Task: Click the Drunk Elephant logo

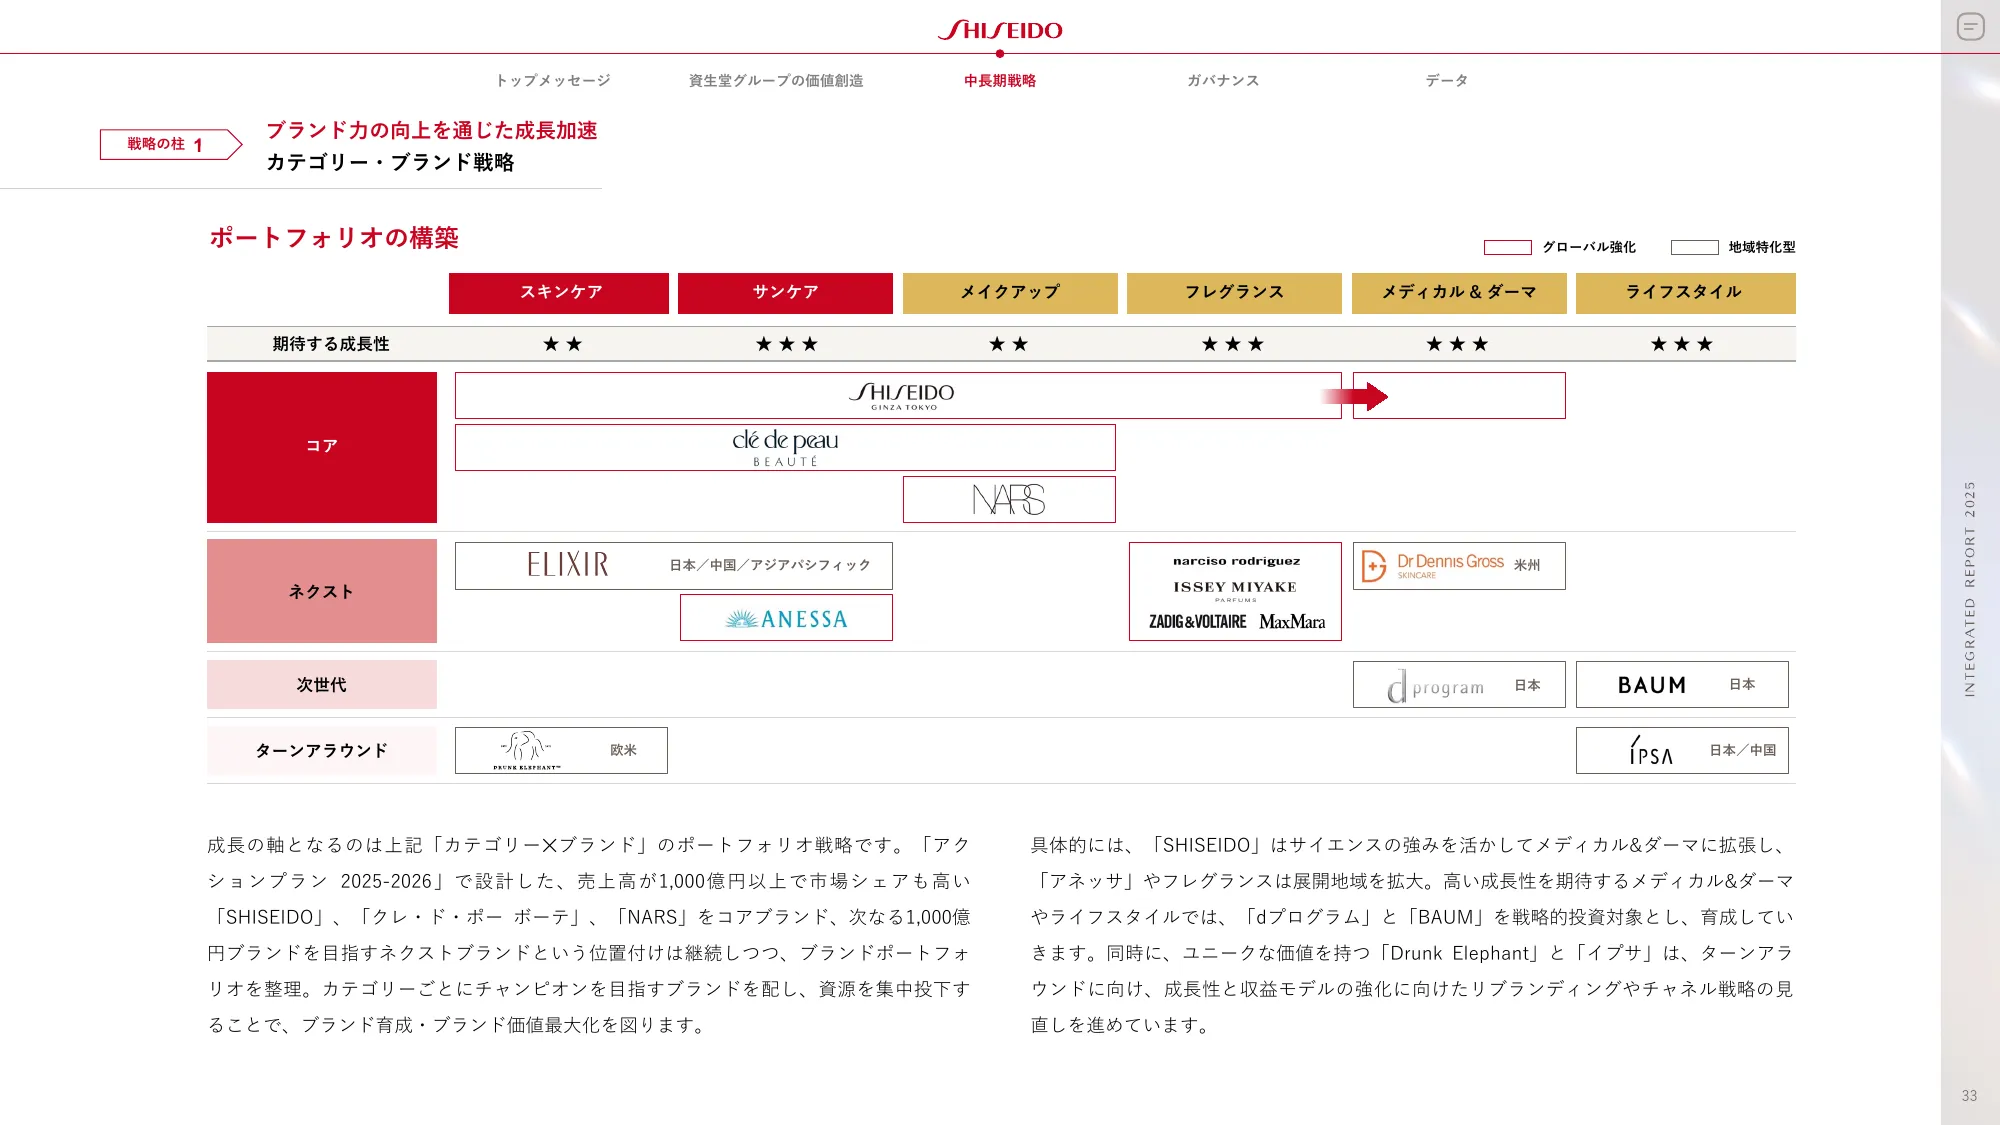Action: [x=526, y=751]
